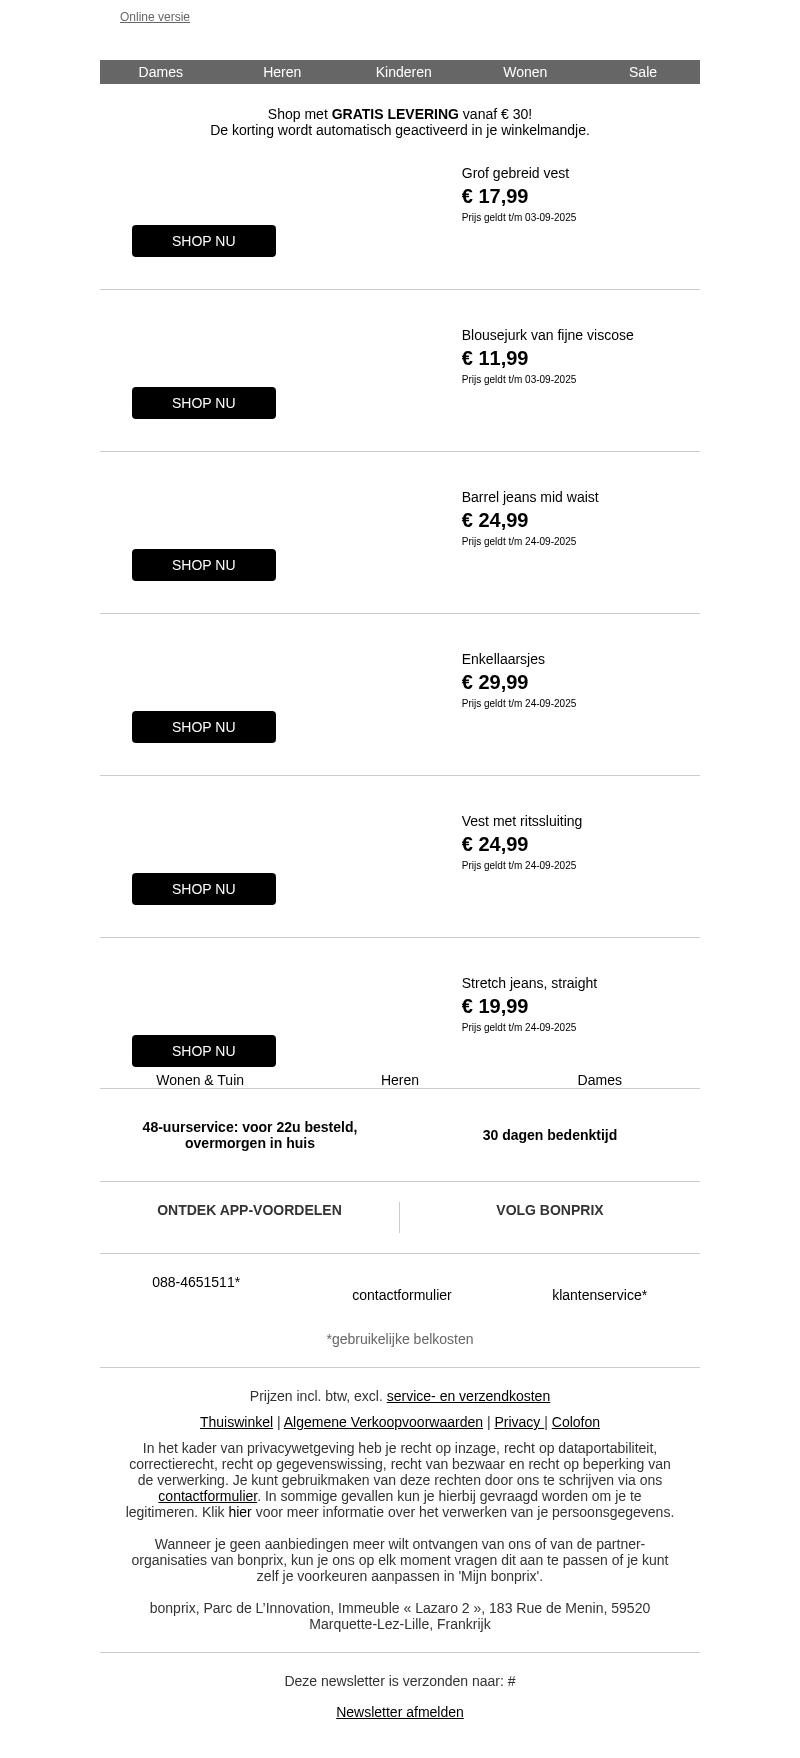Image resolution: width=800 pixels, height=1758 pixels.
Task: Click SHOP NU for Enkellaarsjes
Action: [x=204, y=727]
